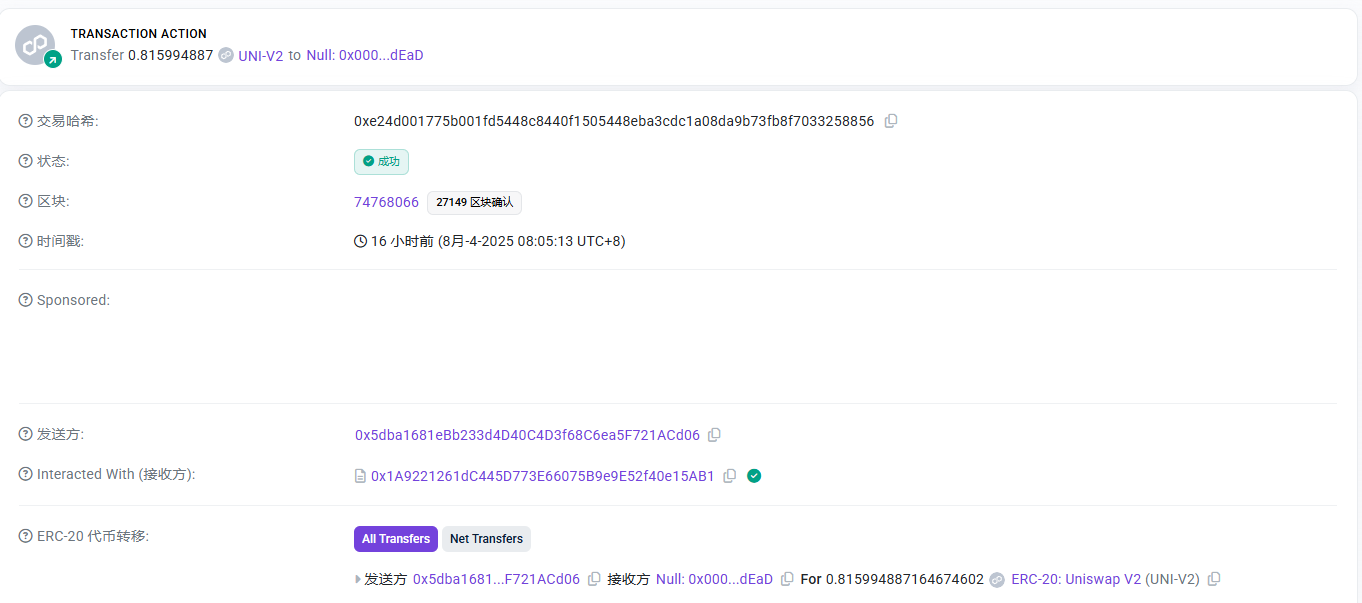Click the help icon next to 区块

(26, 201)
